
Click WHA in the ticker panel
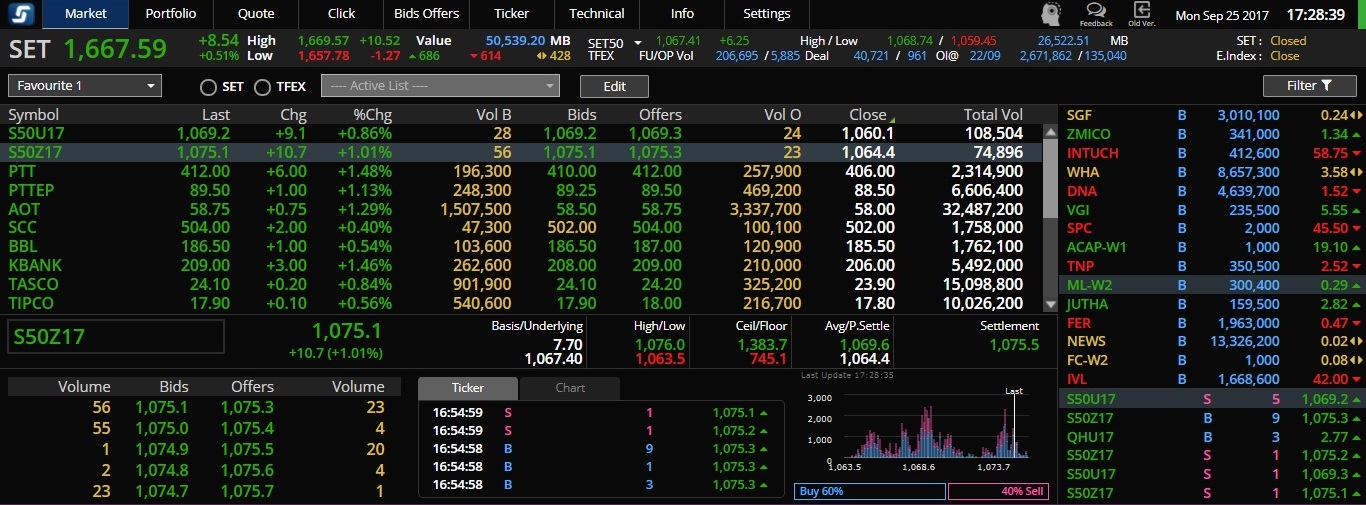coord(1082,173)
